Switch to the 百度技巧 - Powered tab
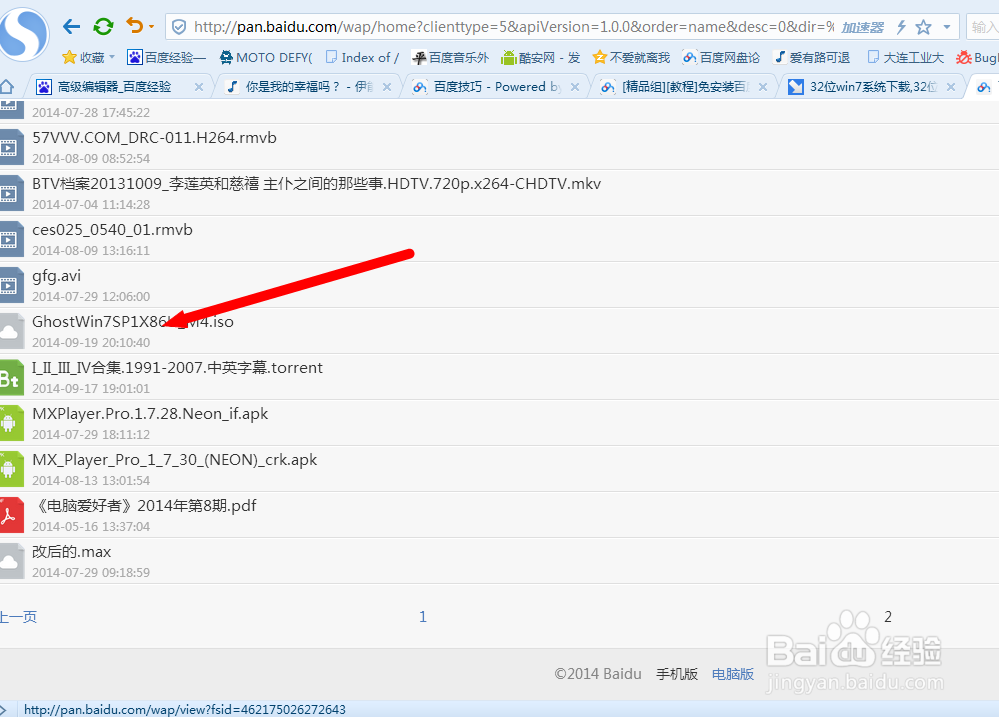Image resolution: width=999 pixels, height=717 pixels. pos(487,87)
